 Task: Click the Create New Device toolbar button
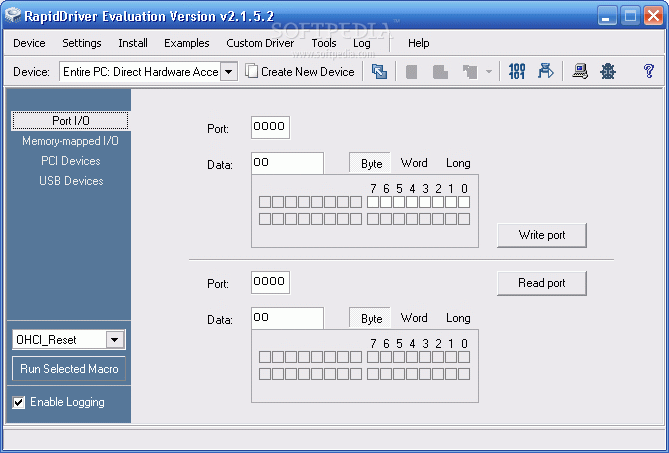click(x=300, y=72)
